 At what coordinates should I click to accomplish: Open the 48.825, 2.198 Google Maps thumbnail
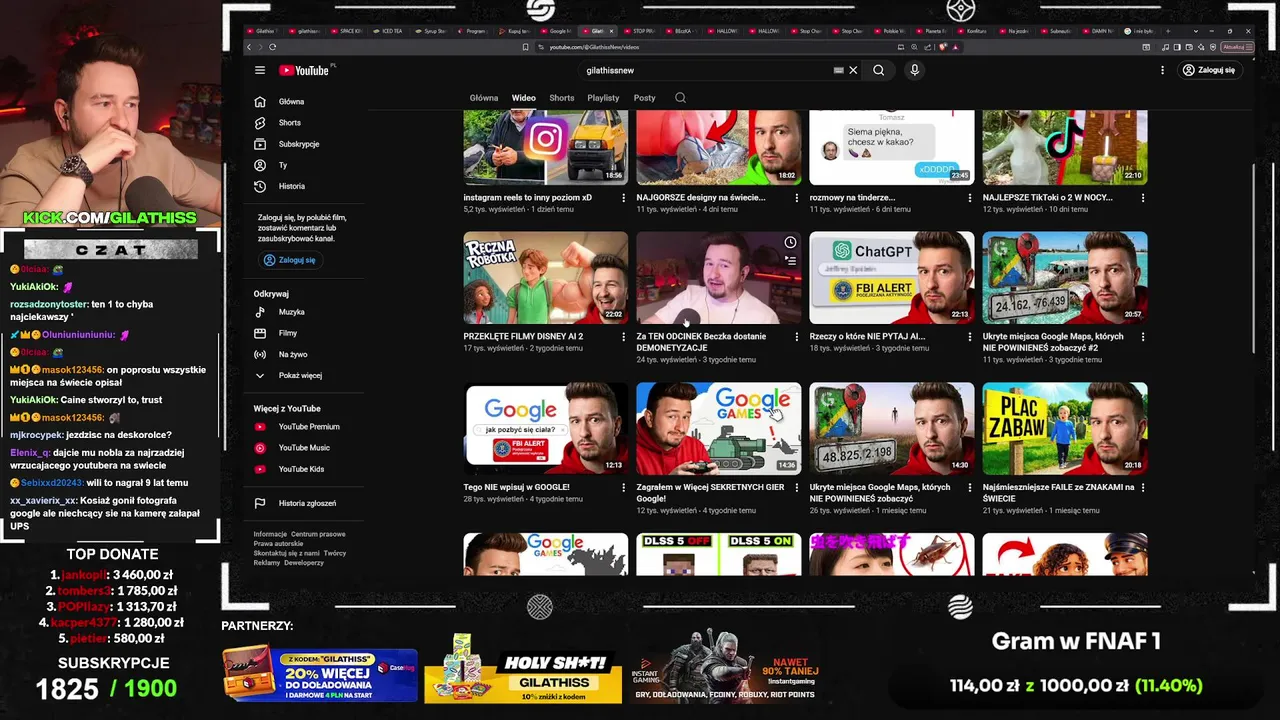point(892,428)
